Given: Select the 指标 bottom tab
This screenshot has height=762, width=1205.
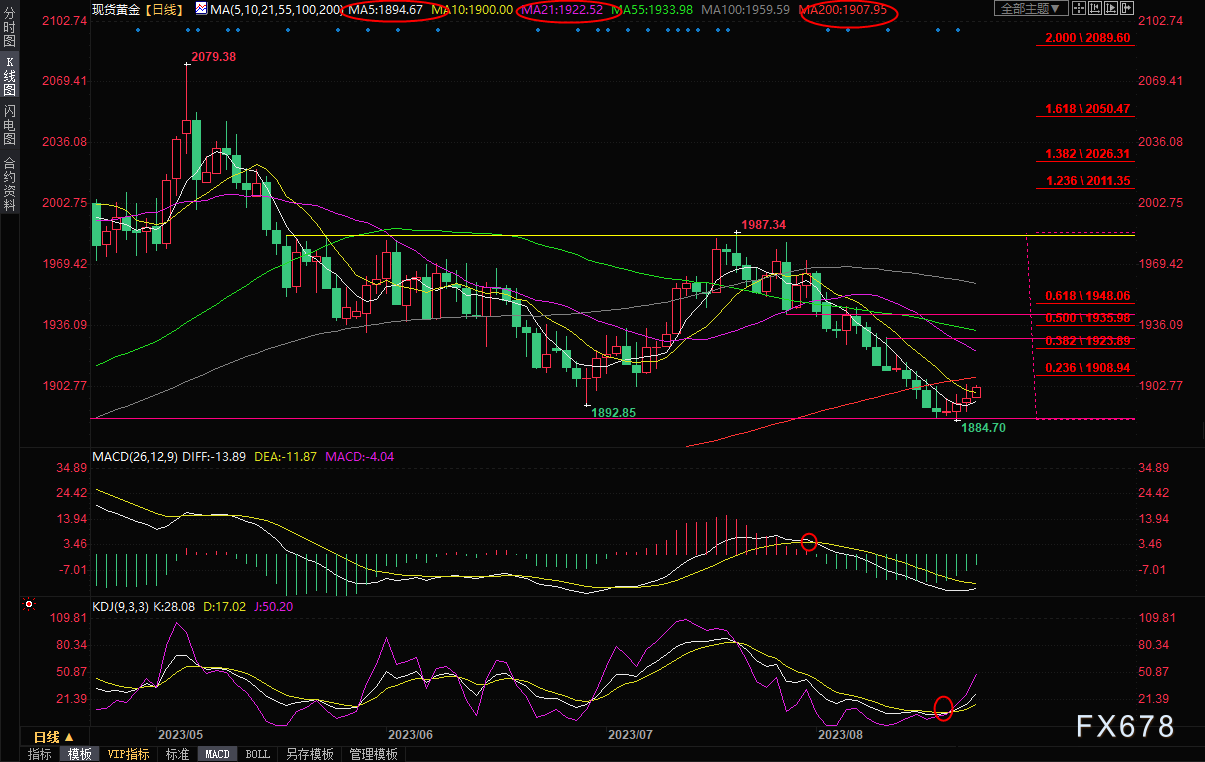Looking at the screenshot, I should (40, 754).
